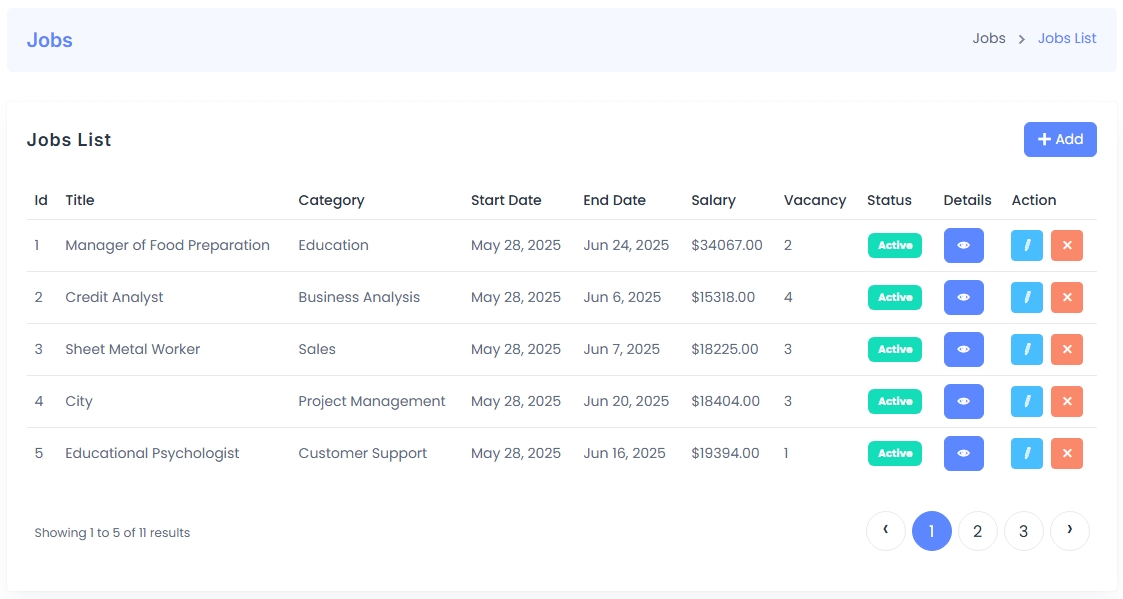View details of Manager of Food Preparation job

pos(963,245)
